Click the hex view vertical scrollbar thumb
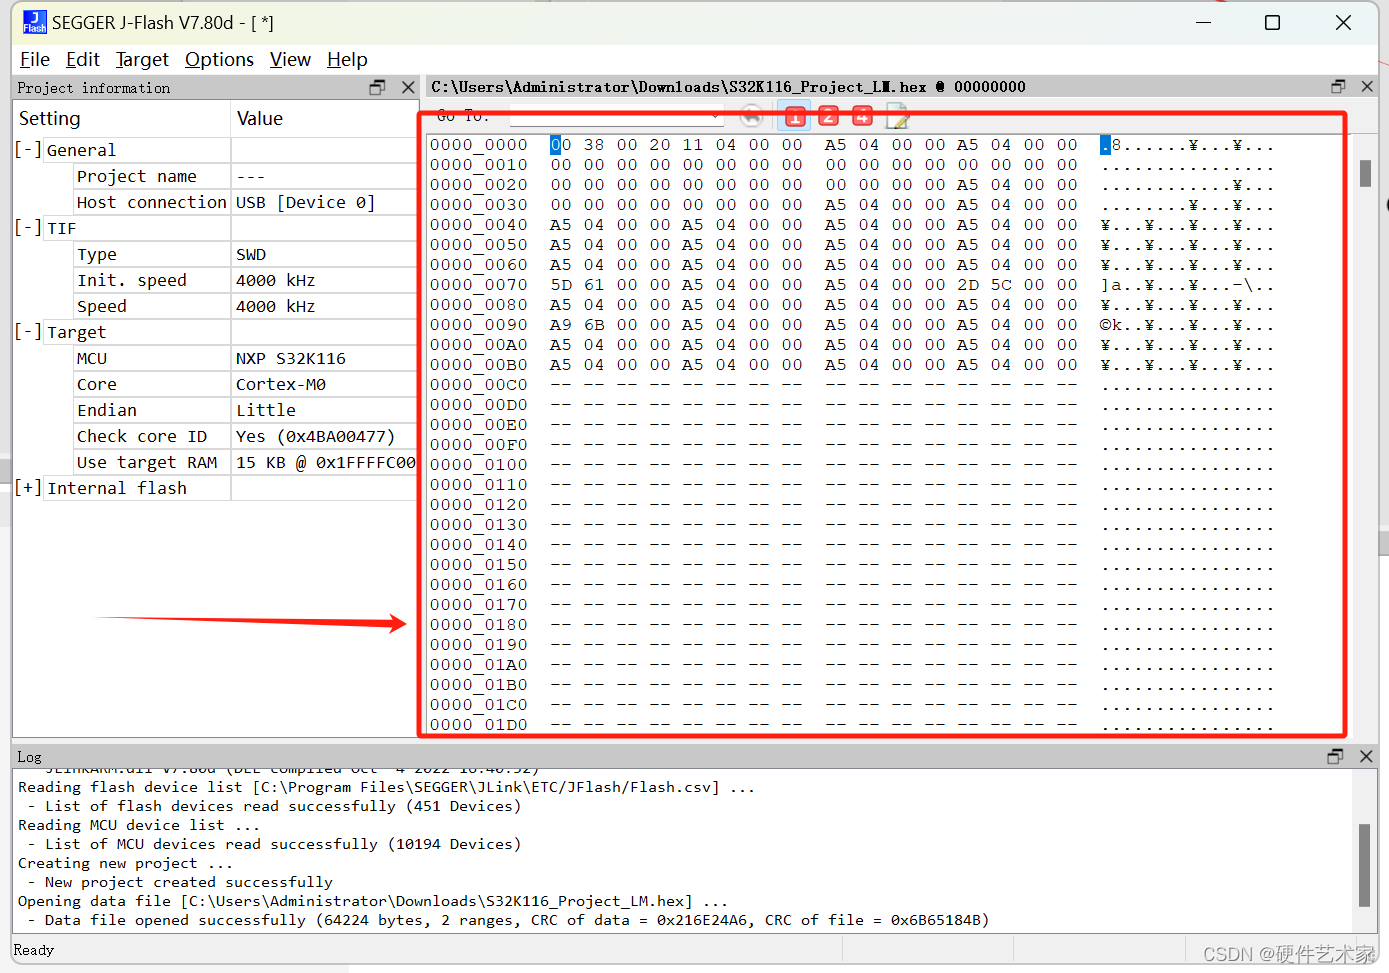Viewport: 1389px width, 973px height. 1365,173
